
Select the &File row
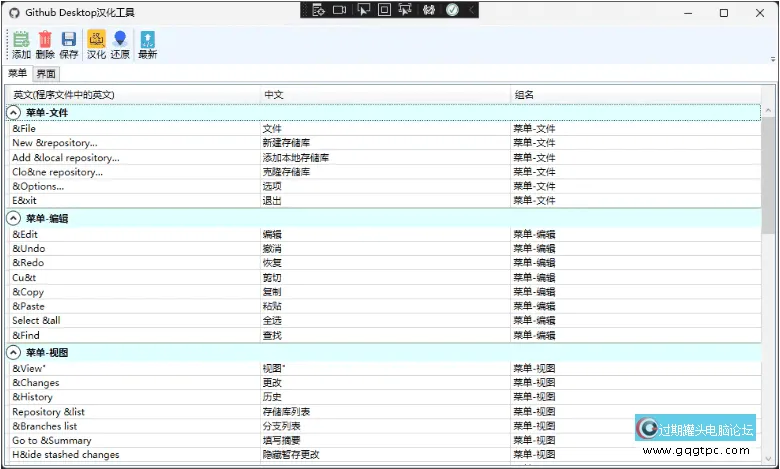[x=384, y=128]
